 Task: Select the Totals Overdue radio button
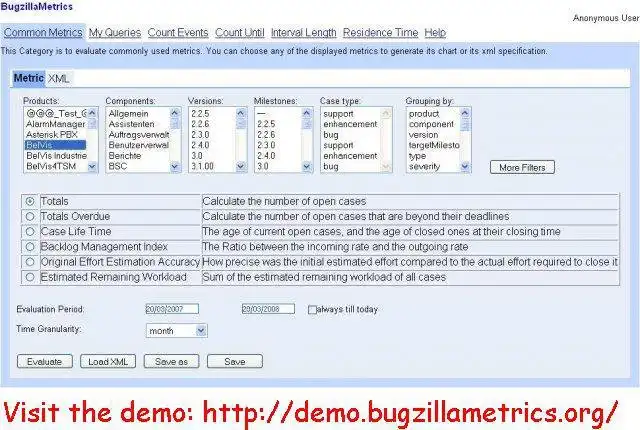coord(30,216)
